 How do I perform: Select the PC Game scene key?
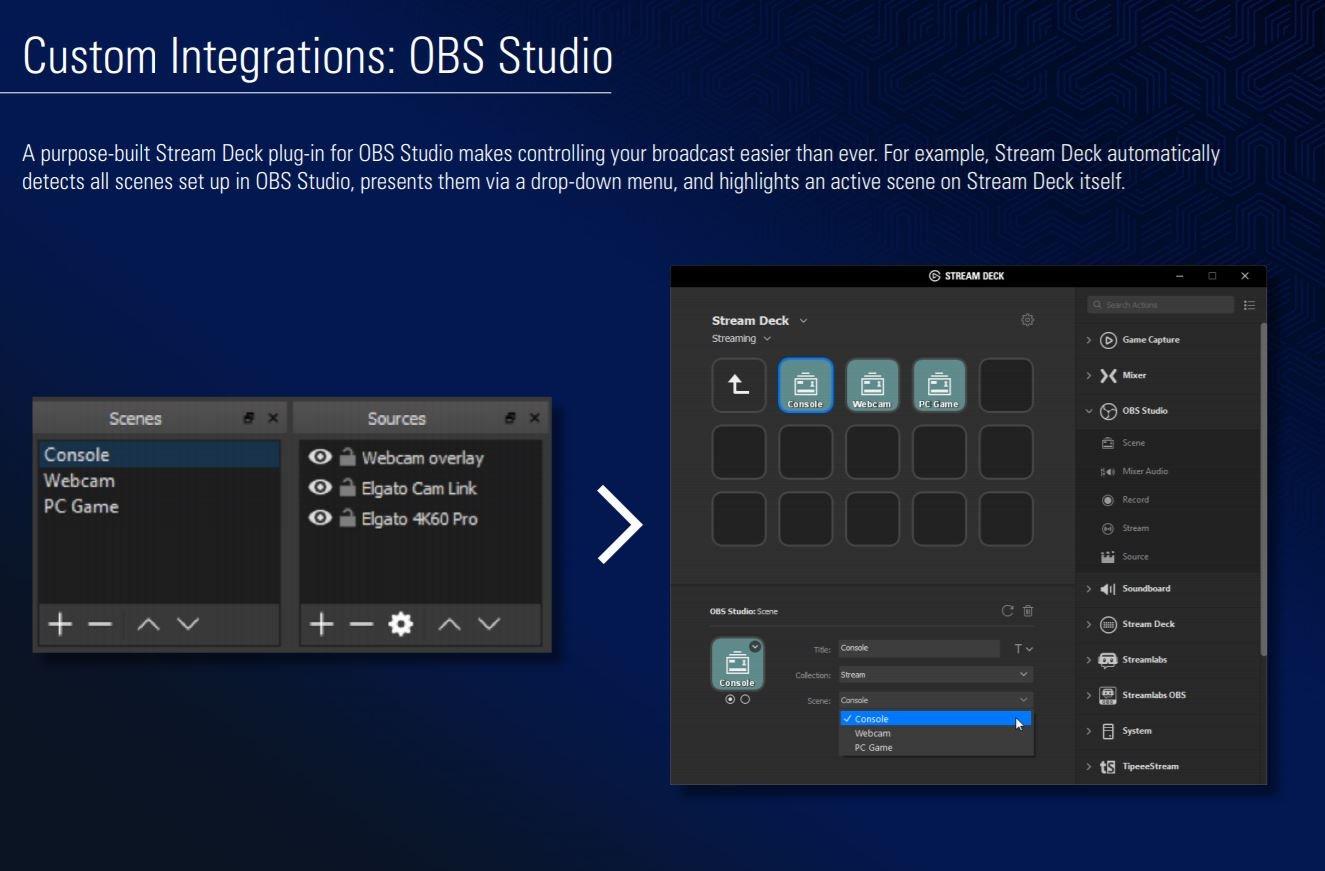pyautogui.click(x=939, y=385)
